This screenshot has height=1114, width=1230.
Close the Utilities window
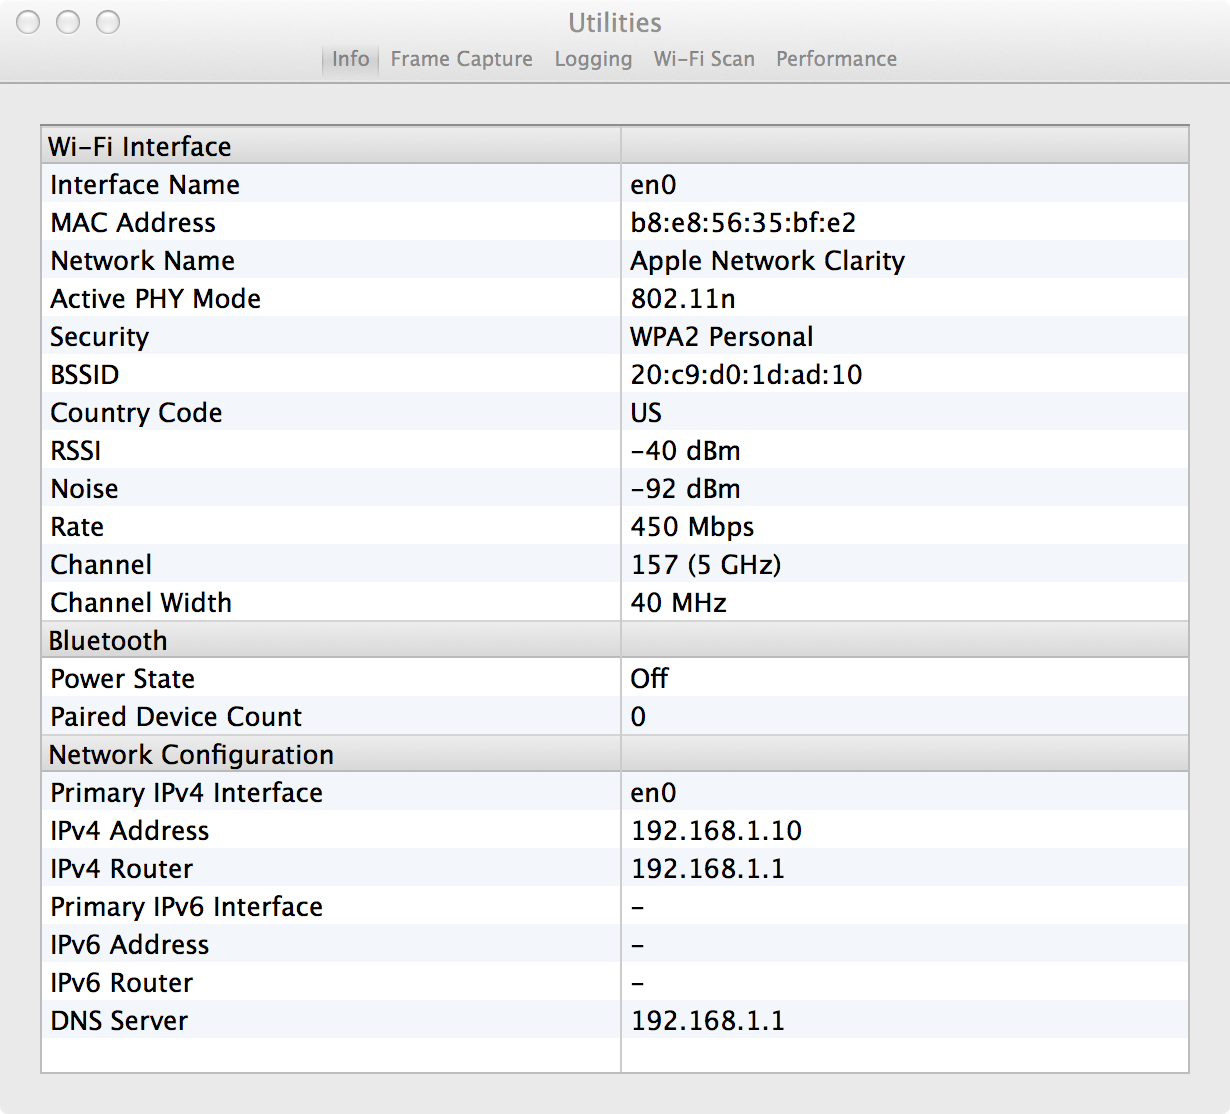(x=28, y=22)
